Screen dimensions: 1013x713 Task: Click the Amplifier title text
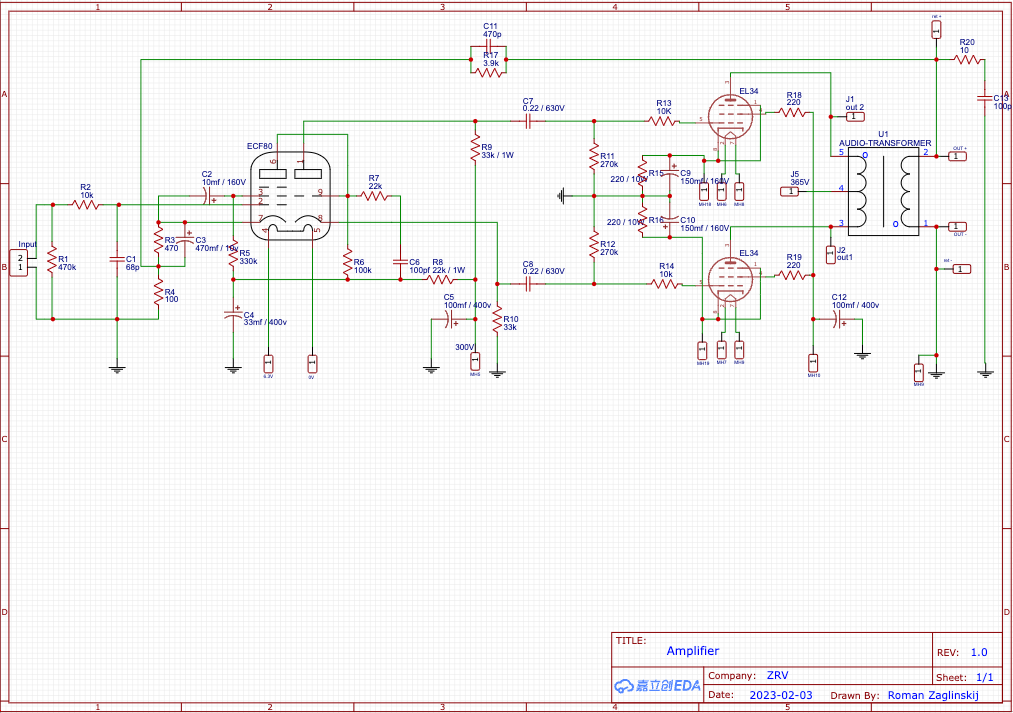click(x=692, y=651)
